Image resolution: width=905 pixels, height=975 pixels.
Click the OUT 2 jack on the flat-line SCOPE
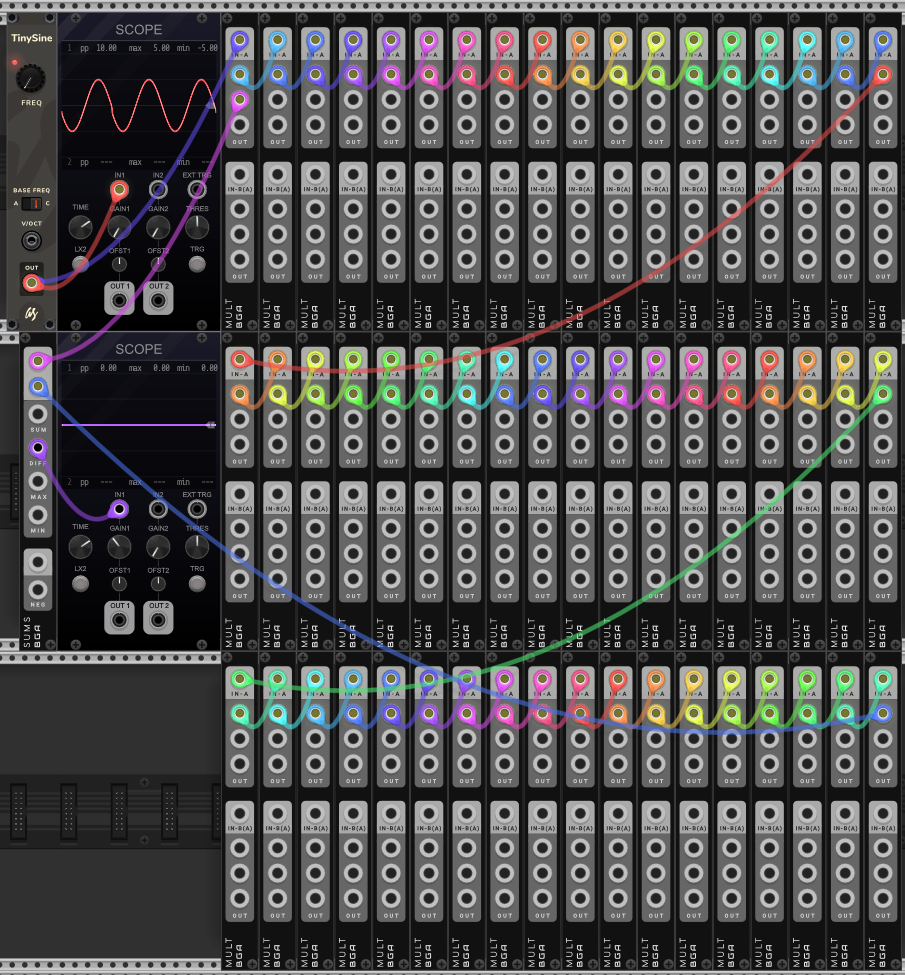158,620
